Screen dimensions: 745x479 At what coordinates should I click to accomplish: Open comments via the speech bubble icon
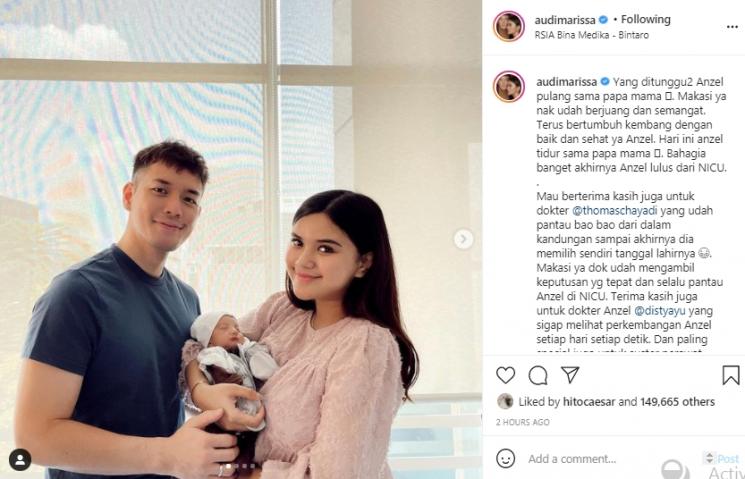click(x=538, y=375)
